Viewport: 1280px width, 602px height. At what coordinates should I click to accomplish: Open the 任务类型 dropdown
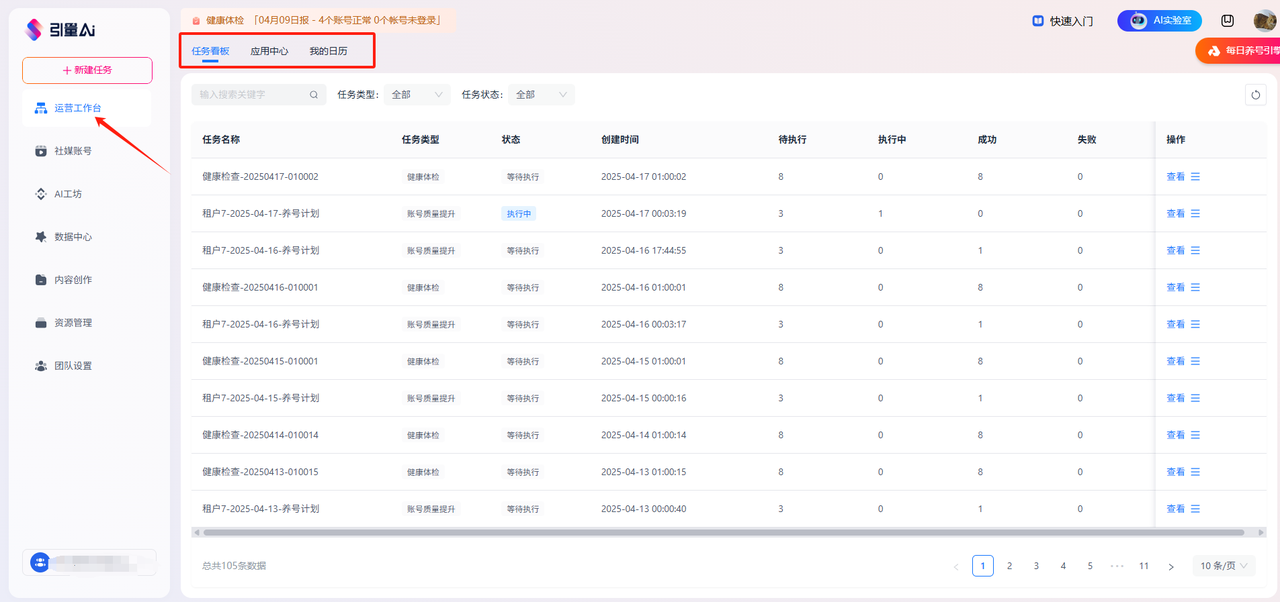click(x=418, y=95)
